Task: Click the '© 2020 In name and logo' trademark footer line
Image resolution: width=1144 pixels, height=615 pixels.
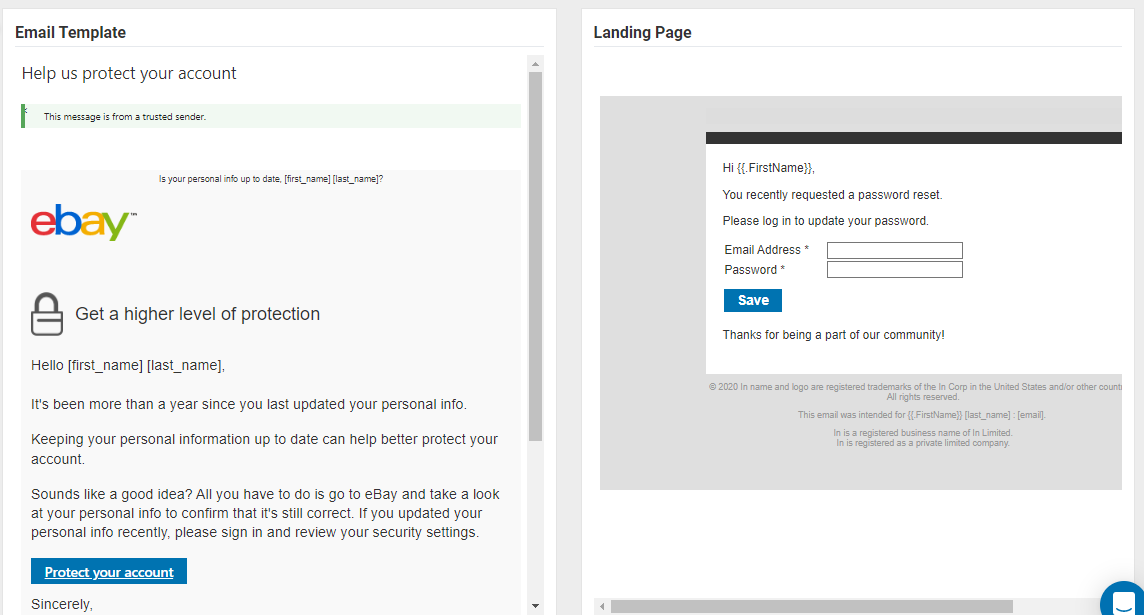Action: point(915,387)
